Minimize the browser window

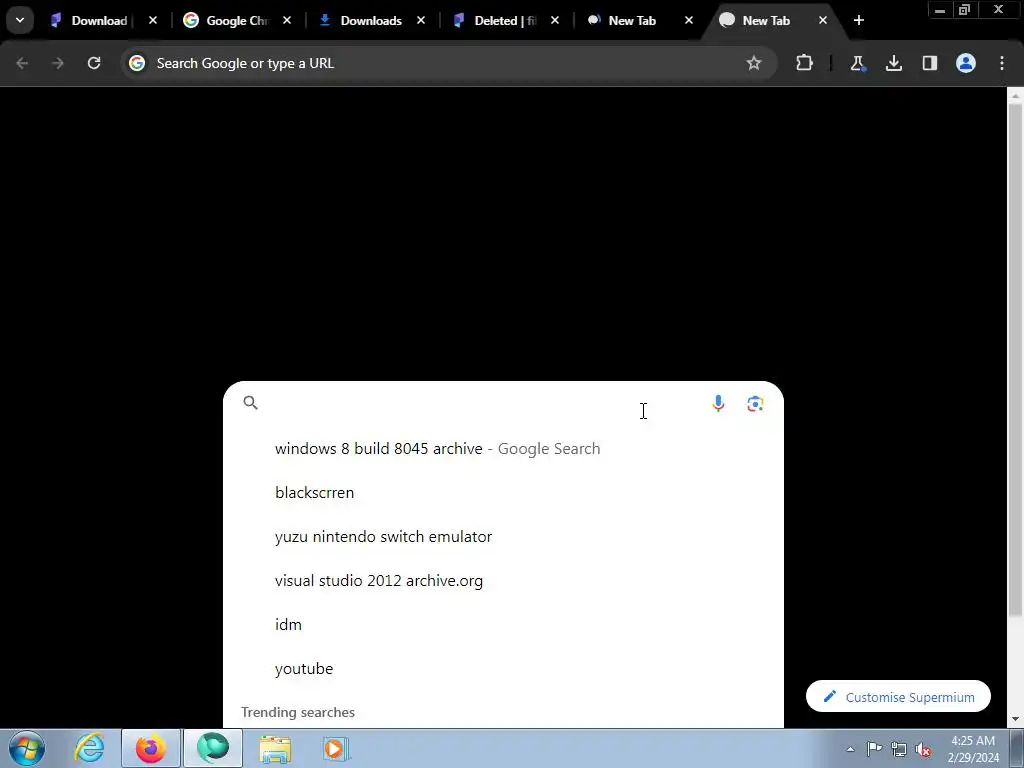click(x=940, y=10)
